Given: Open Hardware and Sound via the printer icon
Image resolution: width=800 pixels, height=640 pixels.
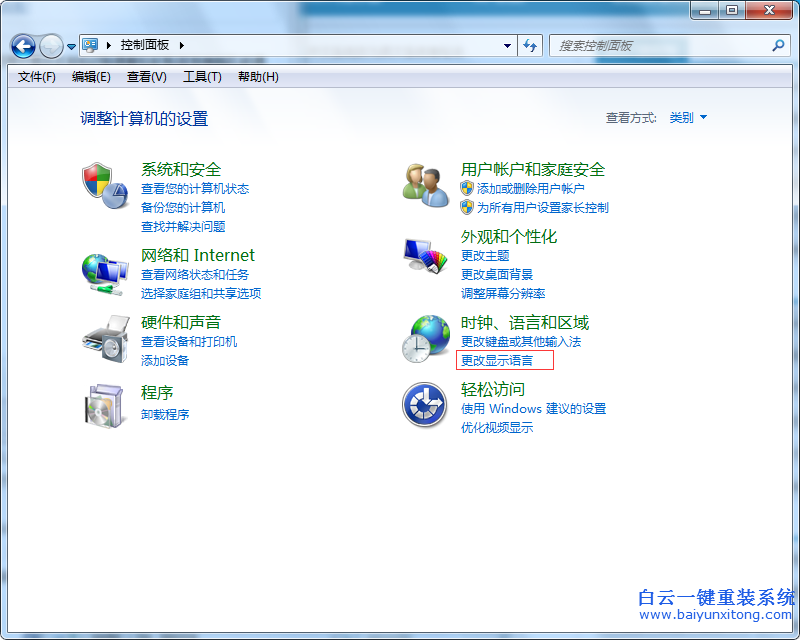Looking at the screenshot, I should pos(104,338).
